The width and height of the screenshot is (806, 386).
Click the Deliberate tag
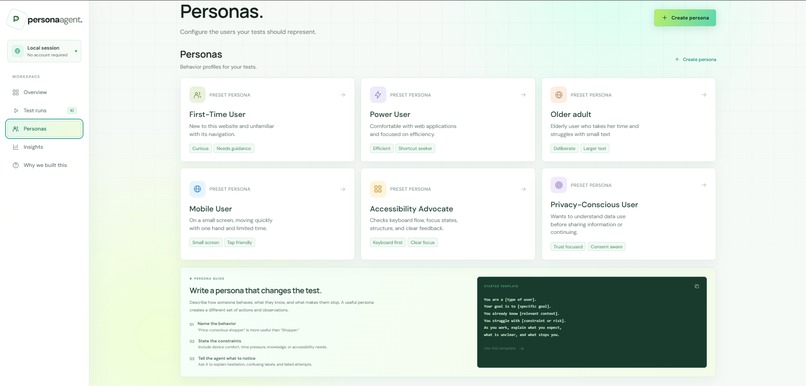[564, 149]
